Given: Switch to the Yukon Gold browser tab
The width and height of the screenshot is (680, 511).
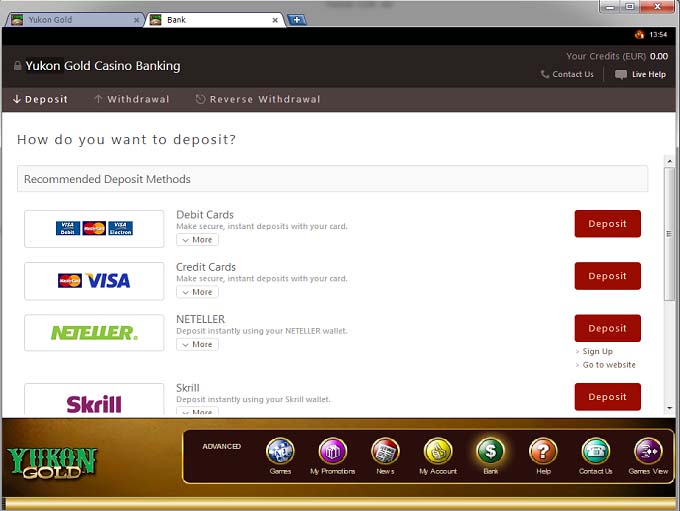Looking at the screenshot, I should 70,20.
